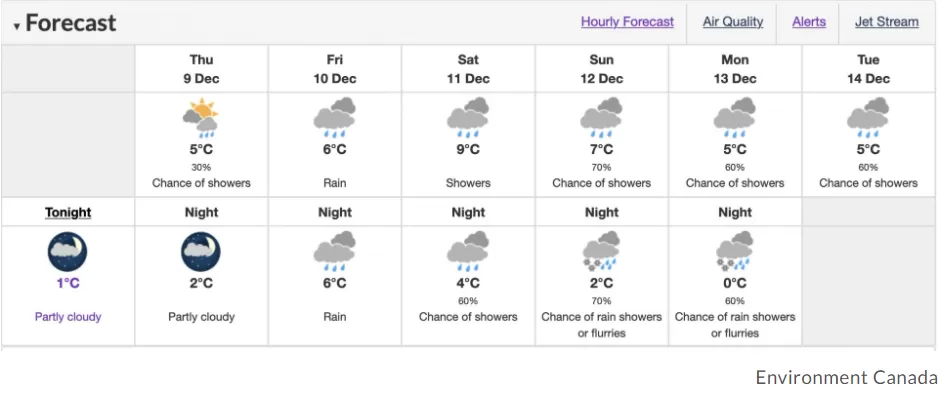Click Friday's daytime rain cloud icon
Screen dimensions: 943x401
pyautogui.click(x=335, y=118)
